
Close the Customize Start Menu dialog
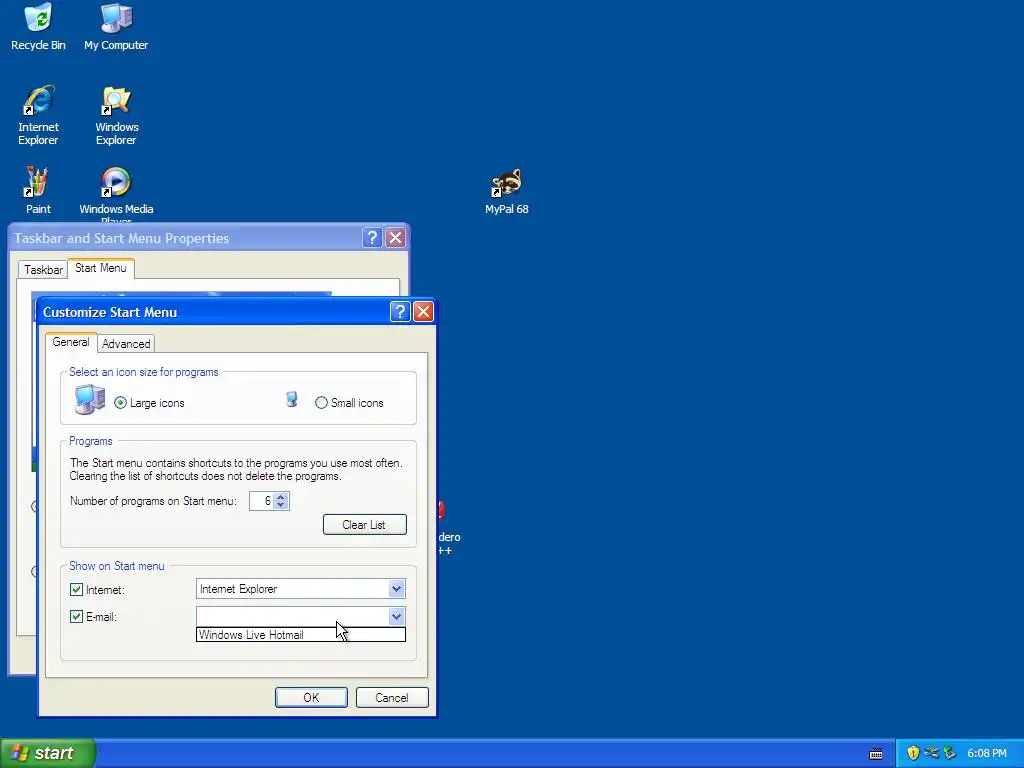[x=423, y=312]
